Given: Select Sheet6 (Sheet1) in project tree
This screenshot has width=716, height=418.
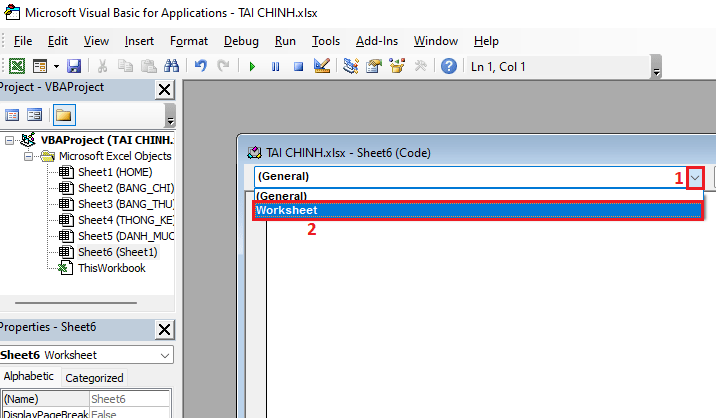Looking at the screenshot, I should 117,252.
